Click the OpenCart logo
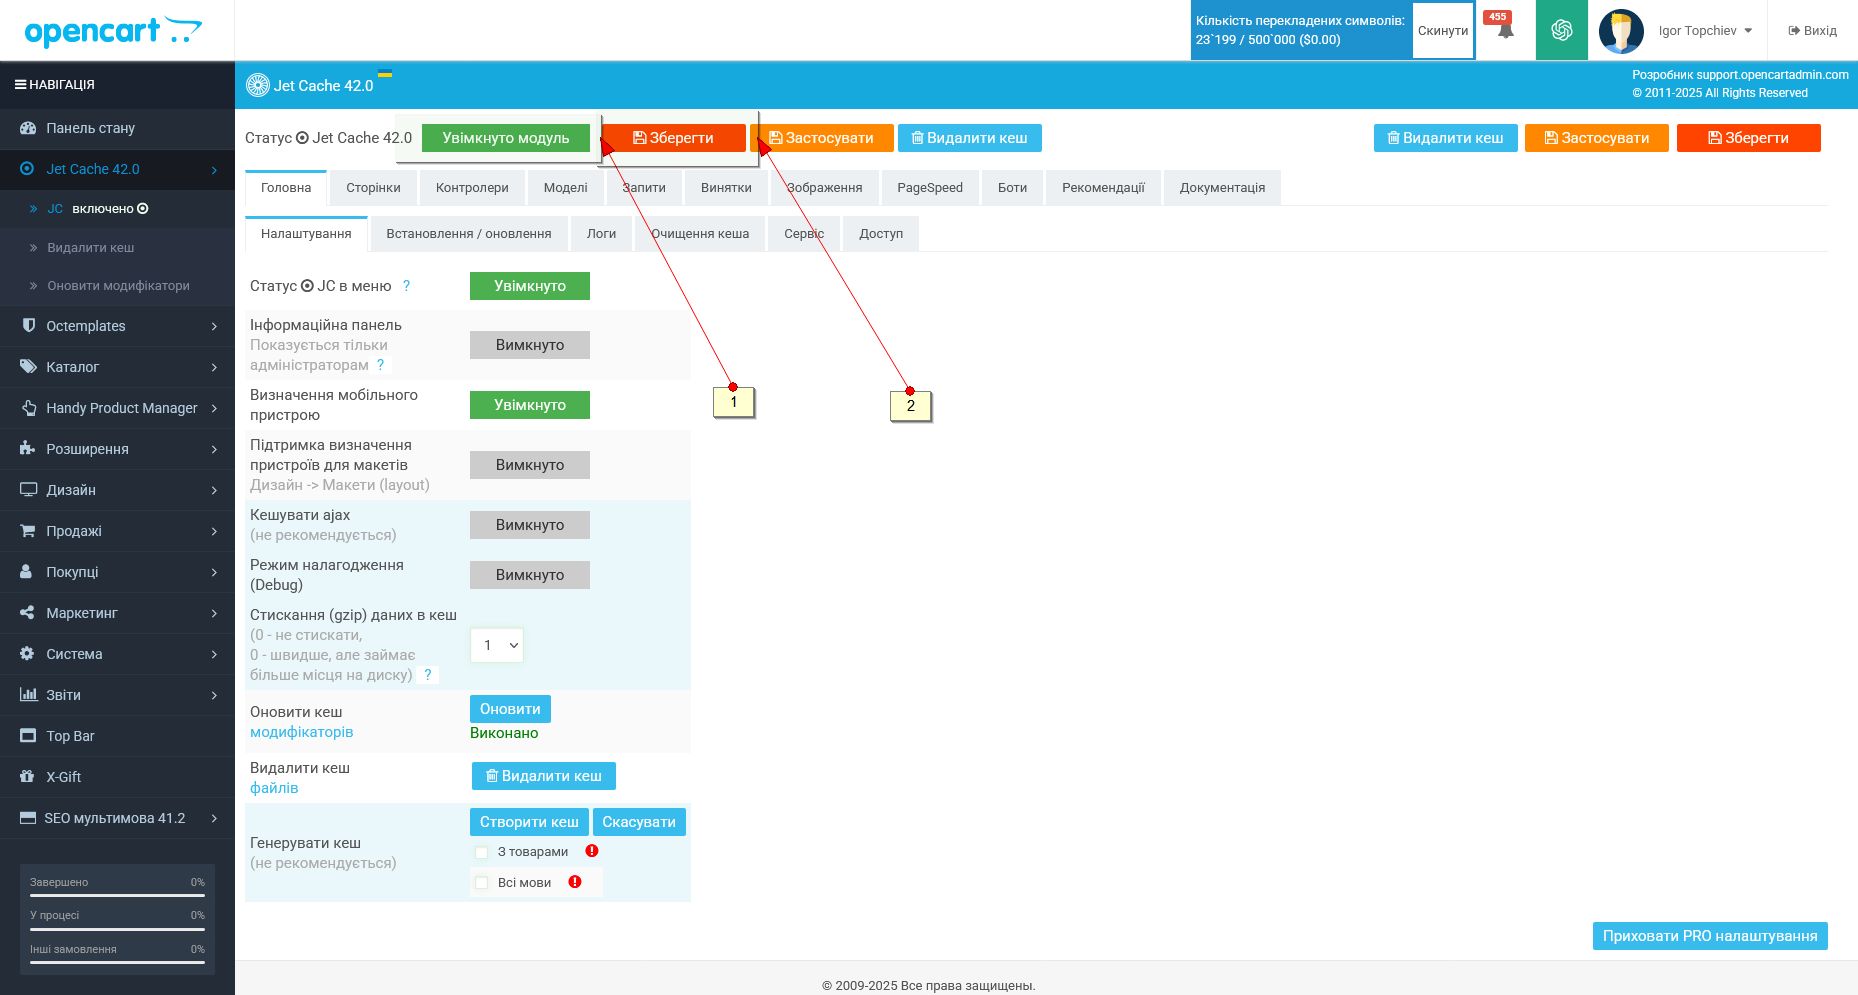Image resolution: width=1858 pixels, height=995 pixels. pos(113,31)
